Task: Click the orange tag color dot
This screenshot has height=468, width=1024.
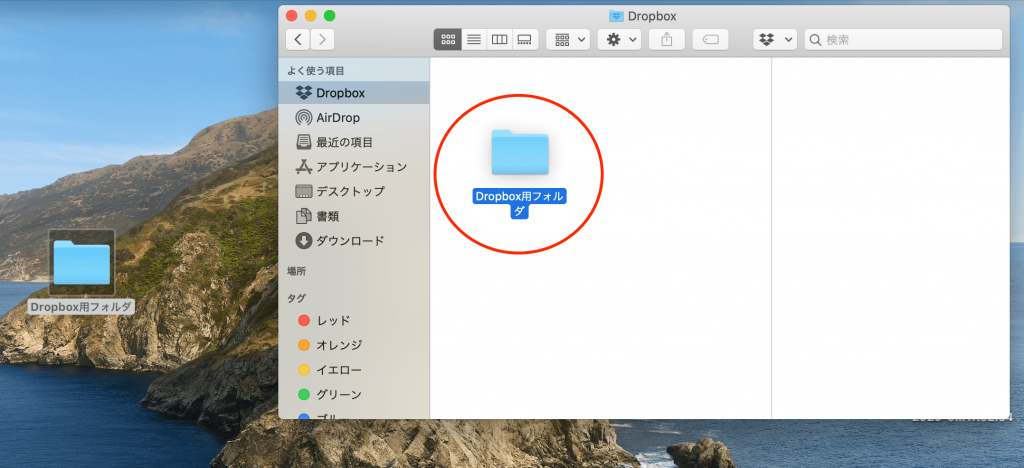Action: (304, 345)
